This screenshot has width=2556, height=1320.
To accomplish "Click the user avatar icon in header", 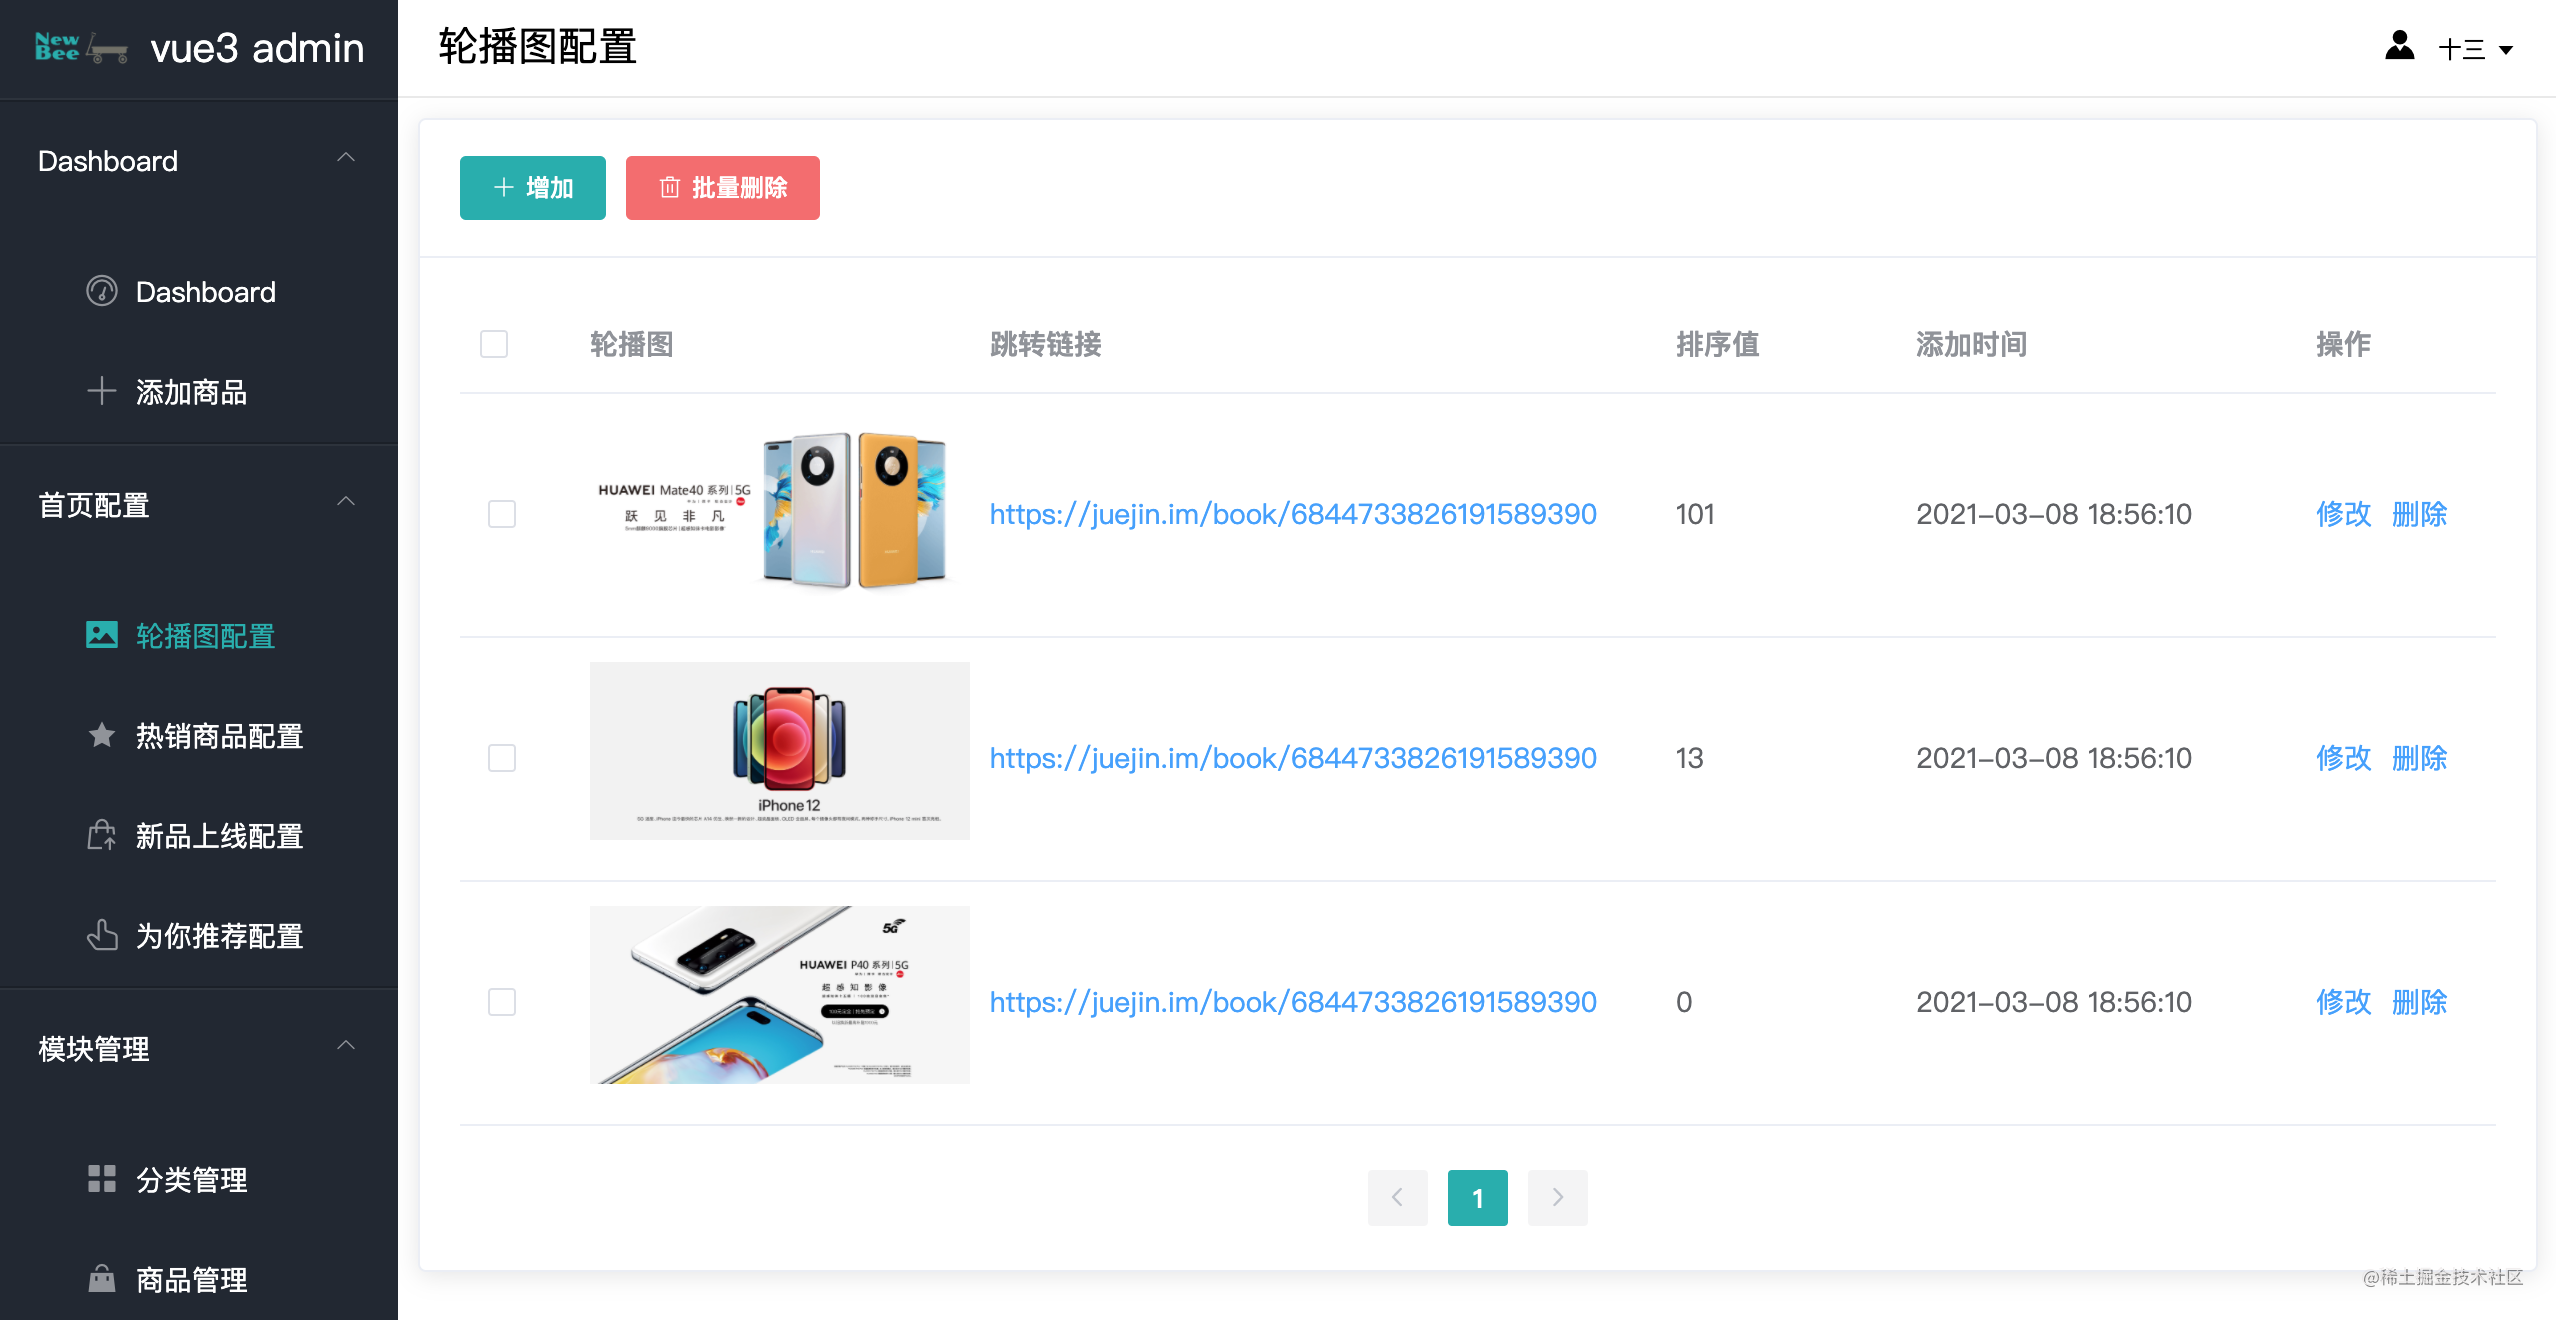I will (x=2399, y=46).
